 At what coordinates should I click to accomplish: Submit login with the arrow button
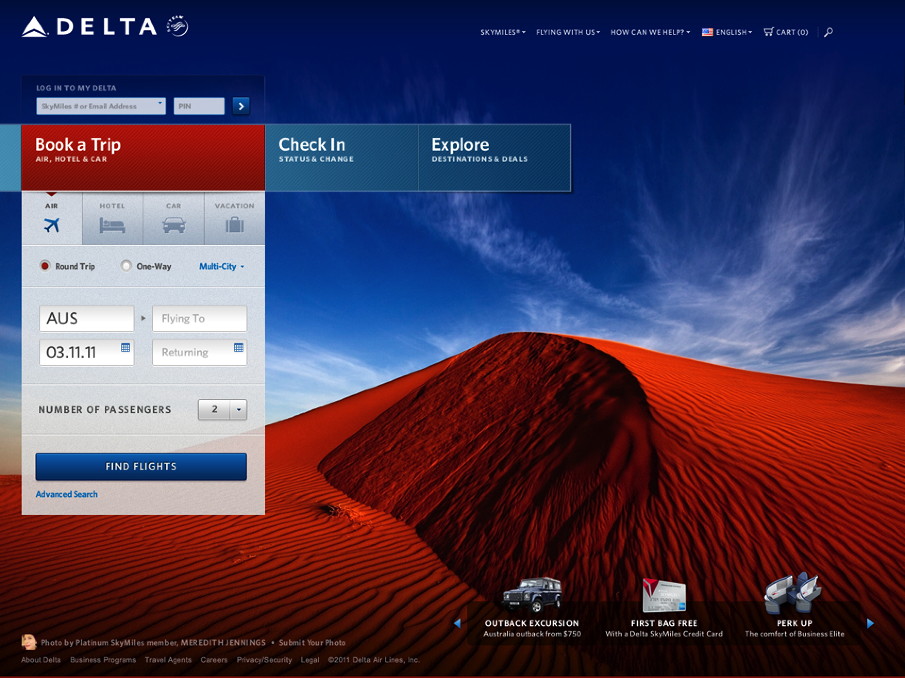tap(241, 106)
